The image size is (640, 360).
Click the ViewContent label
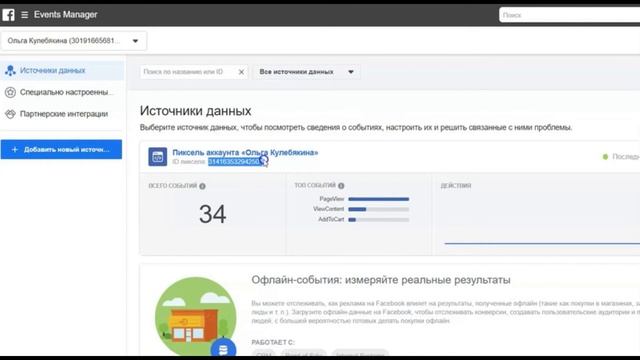point(329,209)
